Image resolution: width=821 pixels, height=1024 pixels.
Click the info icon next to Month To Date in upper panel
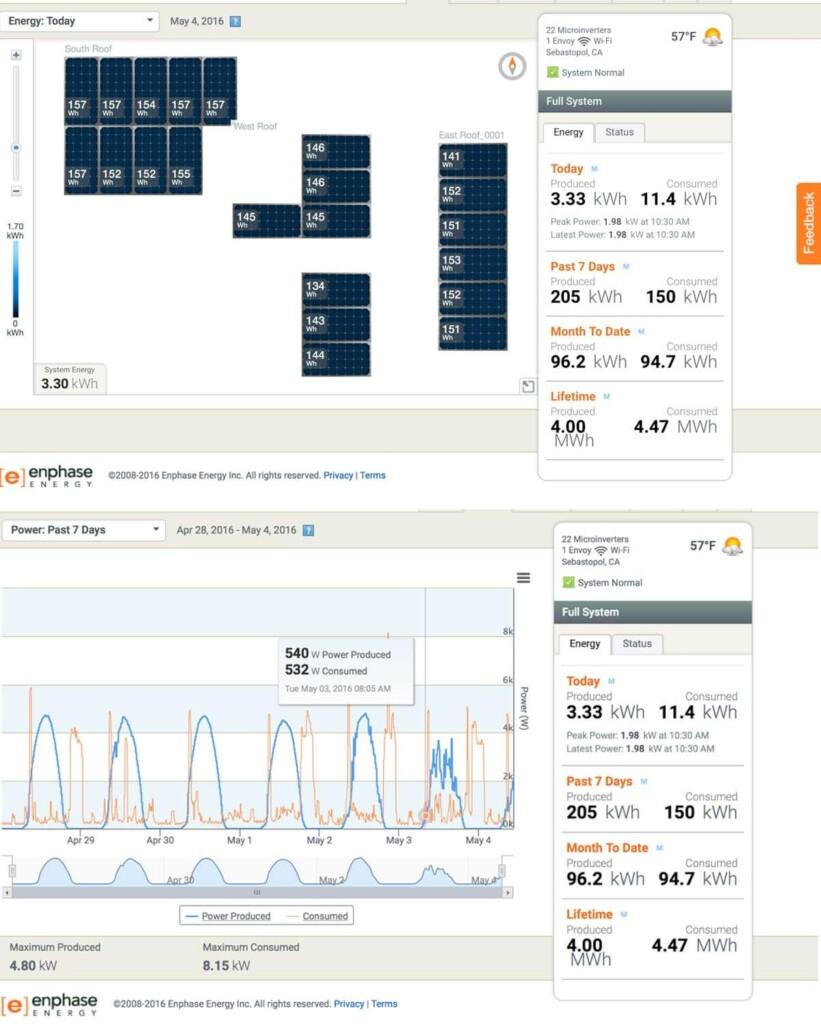click(641, 332)
